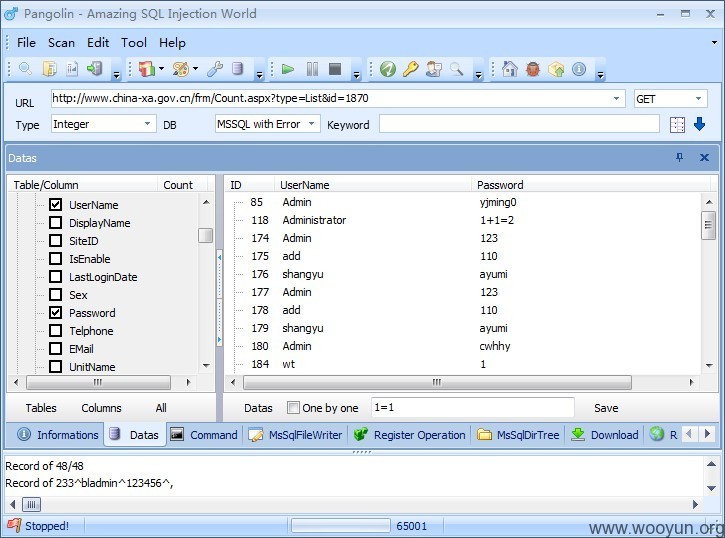Check the DisplayName column checkbox

coord(55,222)
